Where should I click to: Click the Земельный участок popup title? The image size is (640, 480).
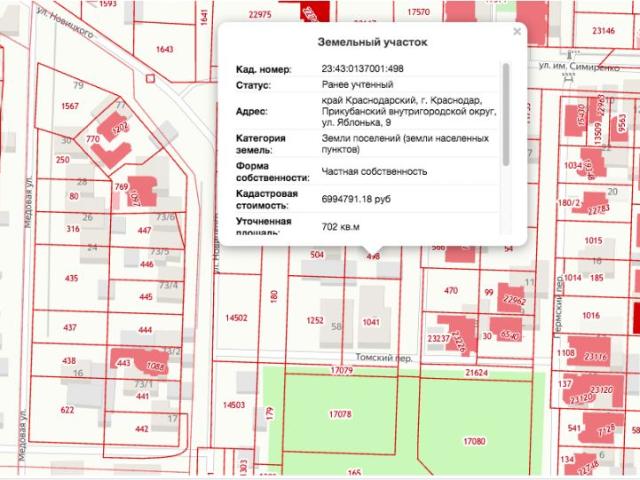(x=372, y=42)
